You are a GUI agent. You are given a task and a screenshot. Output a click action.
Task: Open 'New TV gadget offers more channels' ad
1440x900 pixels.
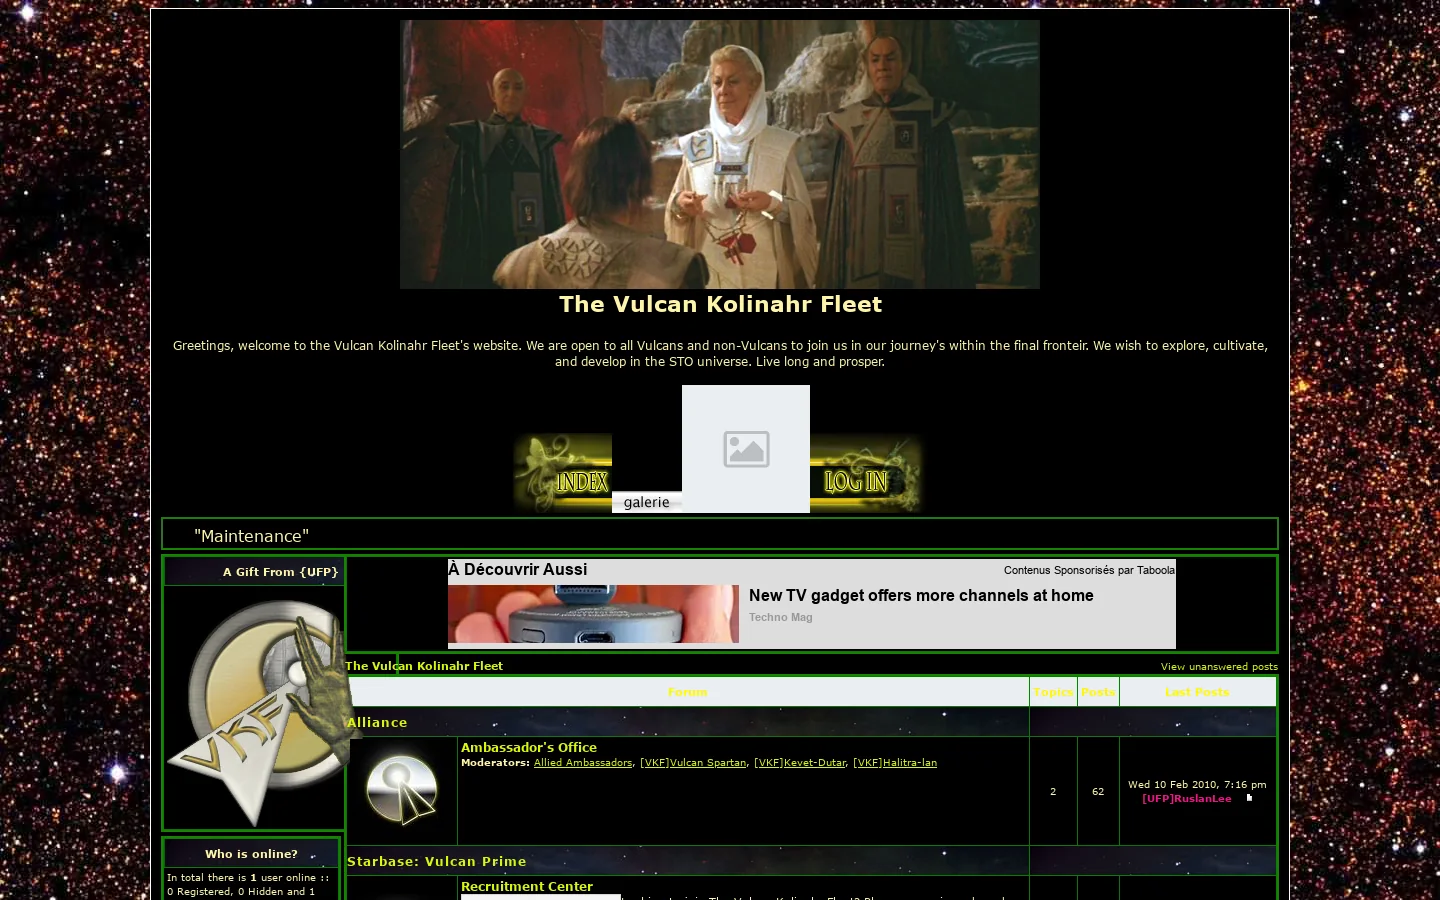pyautogui.click(x=921, y=595)
